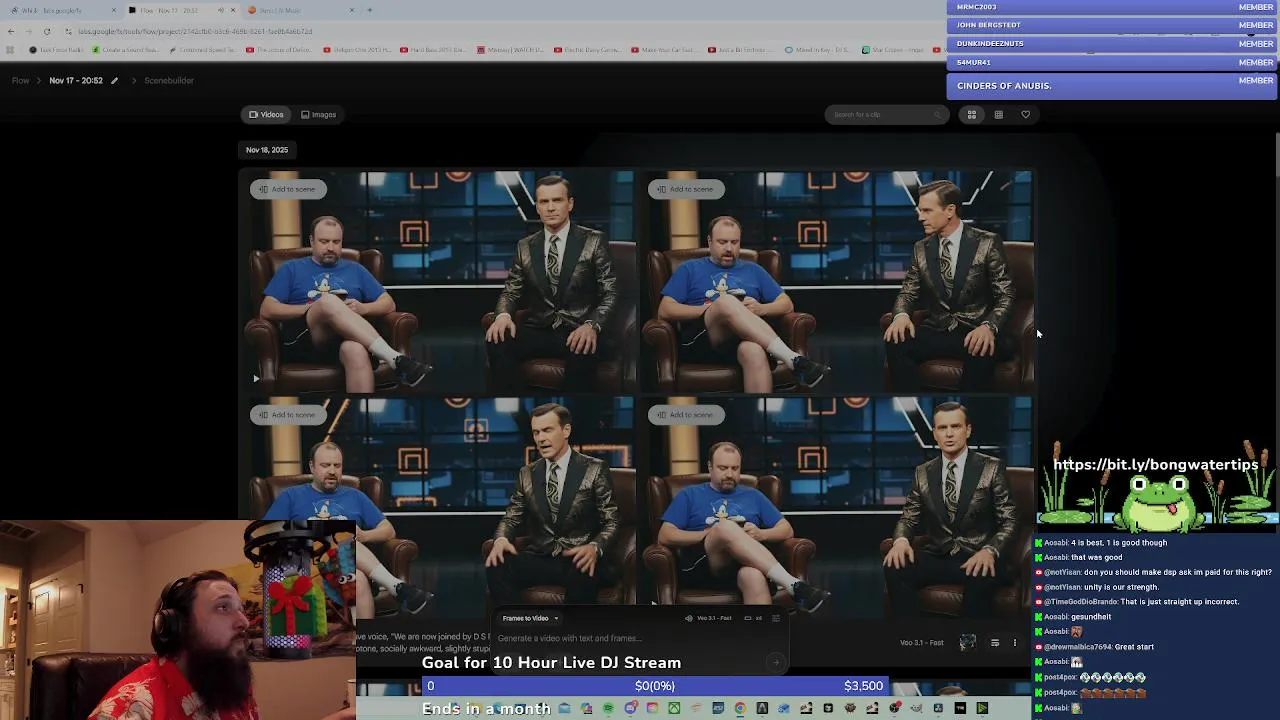The height and width of the screenshot is (720, 1280).
Task: Add the top-left video to scene
Action: pyautogui.click(x=287, y=189)
